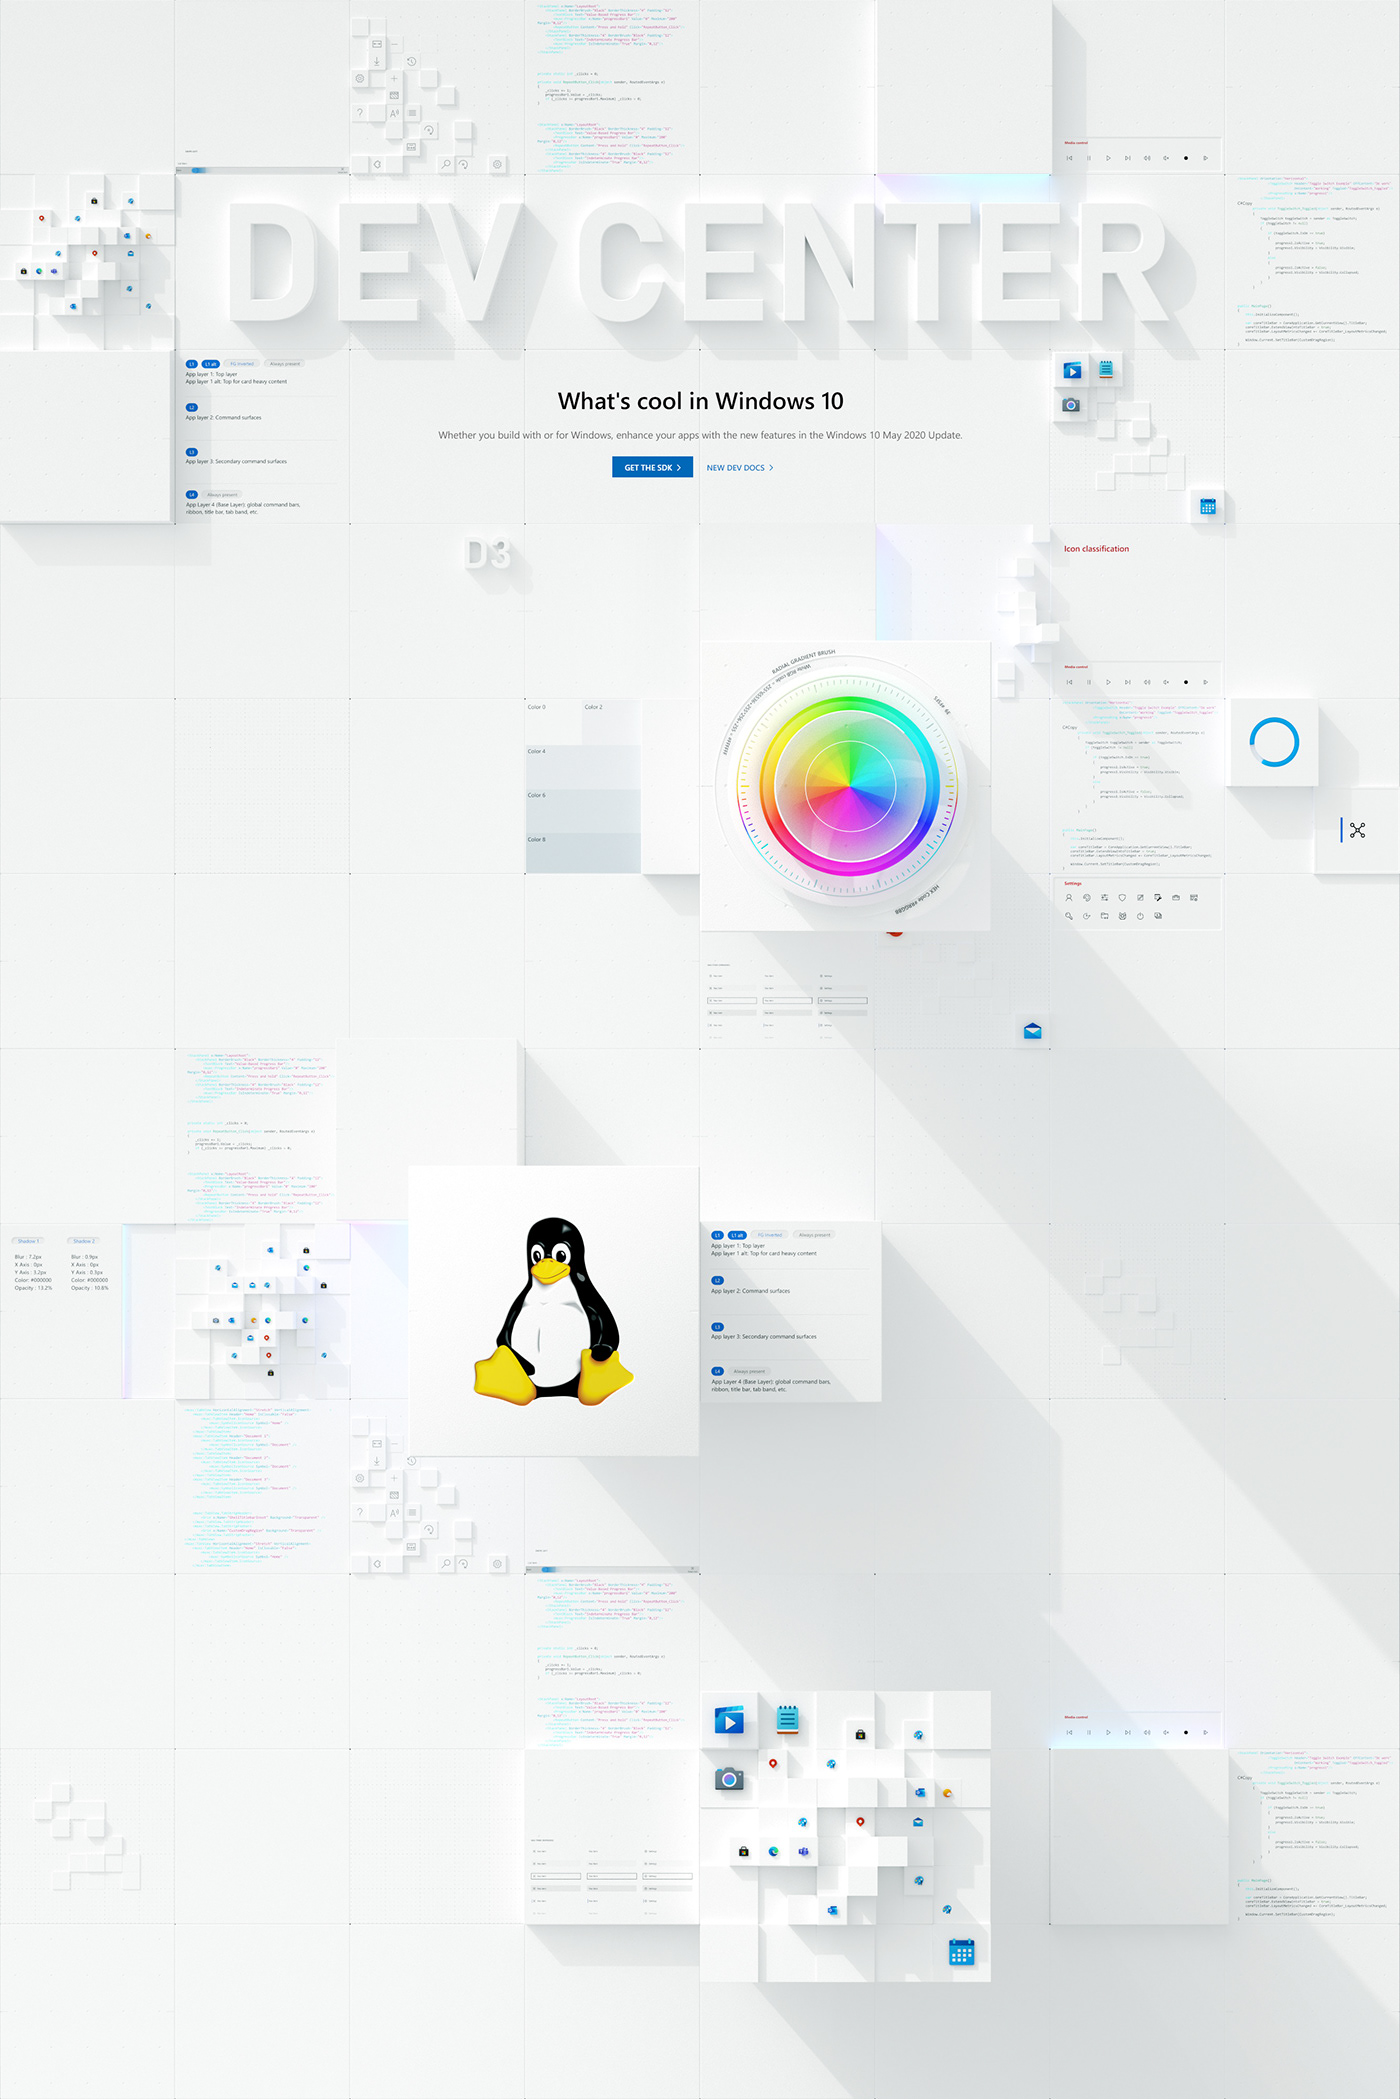The width and height of the screenshot is (1400, 2099).
Task: Launch Movies & TV in the bottom app grid
Action: [729, 1721]
